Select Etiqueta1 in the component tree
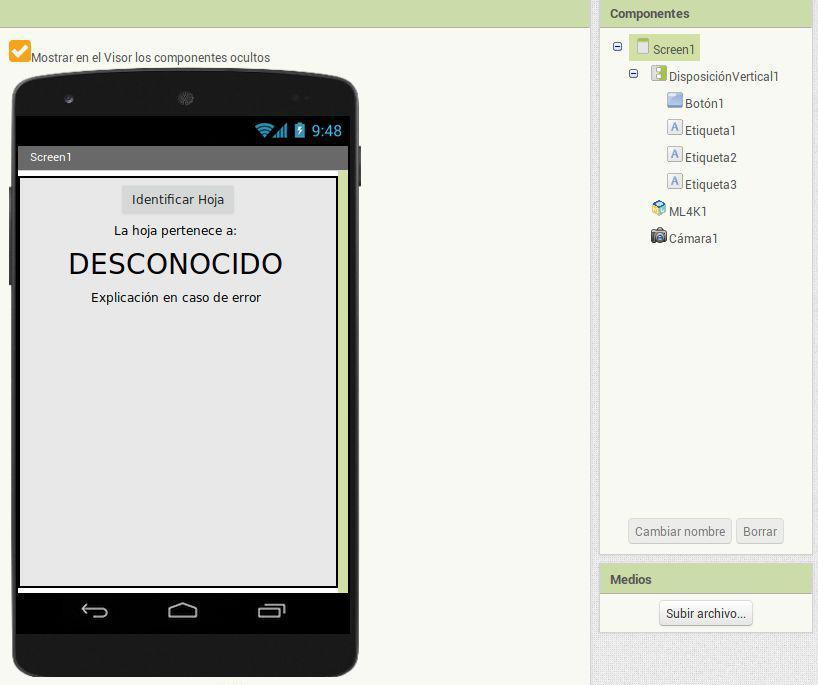Image resolution: width=818 pixels, height=685 pixels. tap(710, 131)
